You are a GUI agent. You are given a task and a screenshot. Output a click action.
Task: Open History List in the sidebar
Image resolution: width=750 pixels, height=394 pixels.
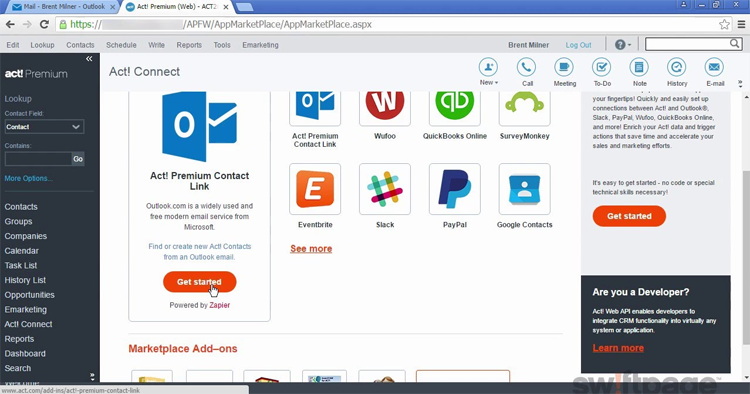coord(25,280)
